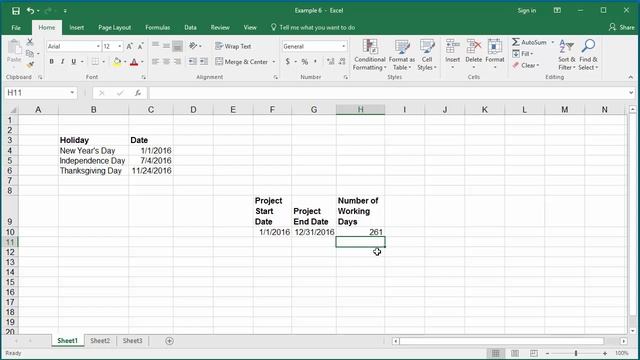Screen dimensions: 640x360
Task: Share the workbook
Action: 622,27
